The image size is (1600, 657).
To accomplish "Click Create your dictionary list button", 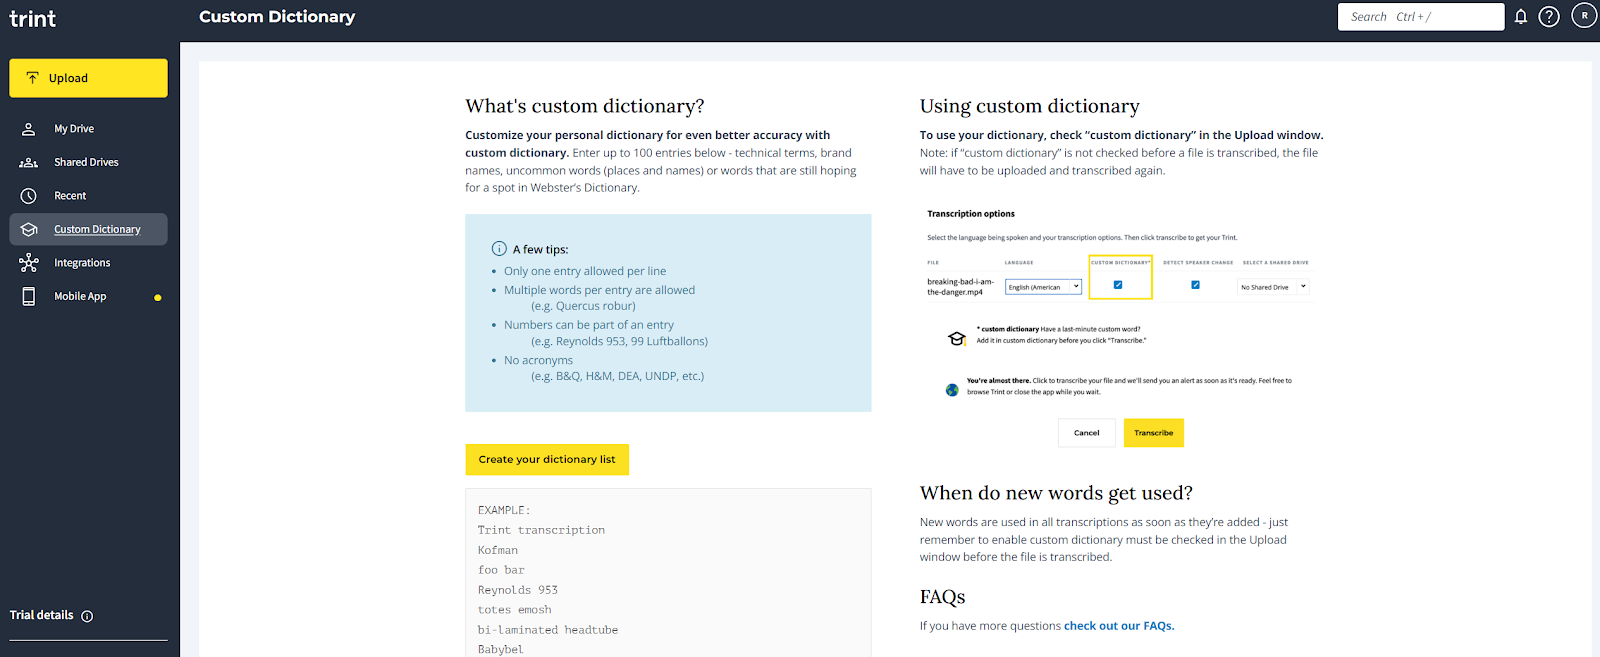I will pyautogui.click(x=547, y=460).
